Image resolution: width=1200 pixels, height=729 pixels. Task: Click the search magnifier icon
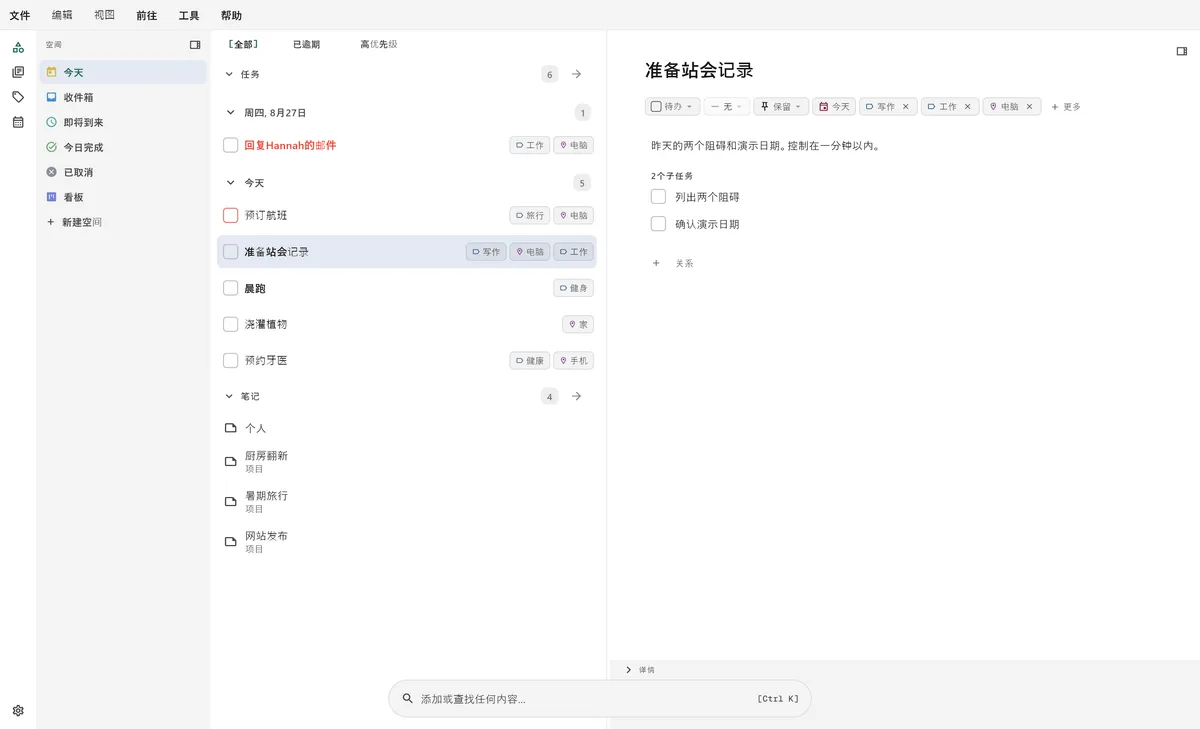click(x=407, y=699)
